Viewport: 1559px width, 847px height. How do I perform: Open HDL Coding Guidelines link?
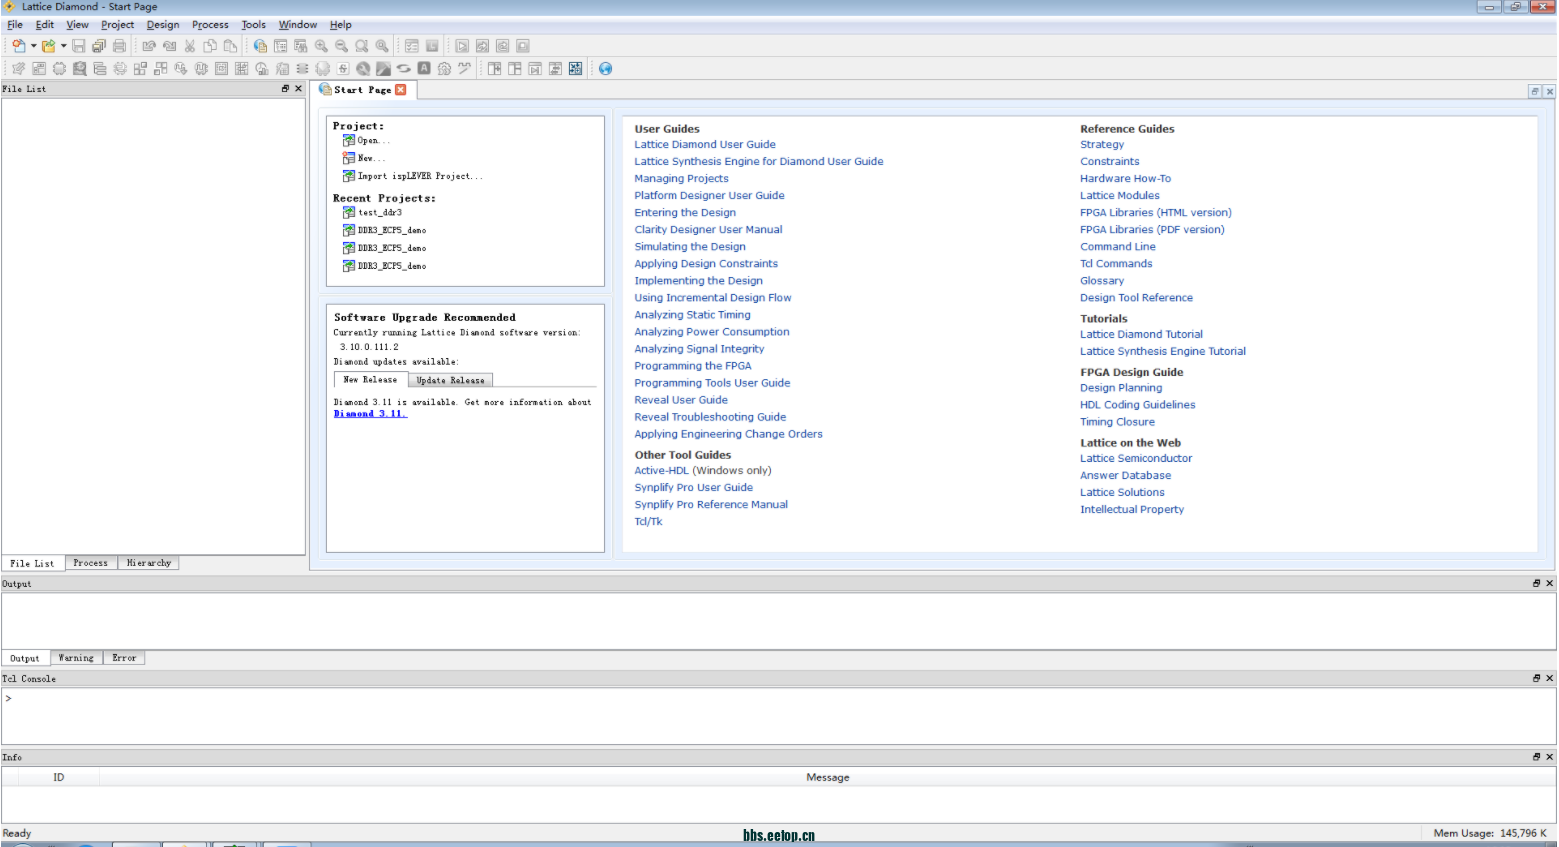pos(1138,405)
